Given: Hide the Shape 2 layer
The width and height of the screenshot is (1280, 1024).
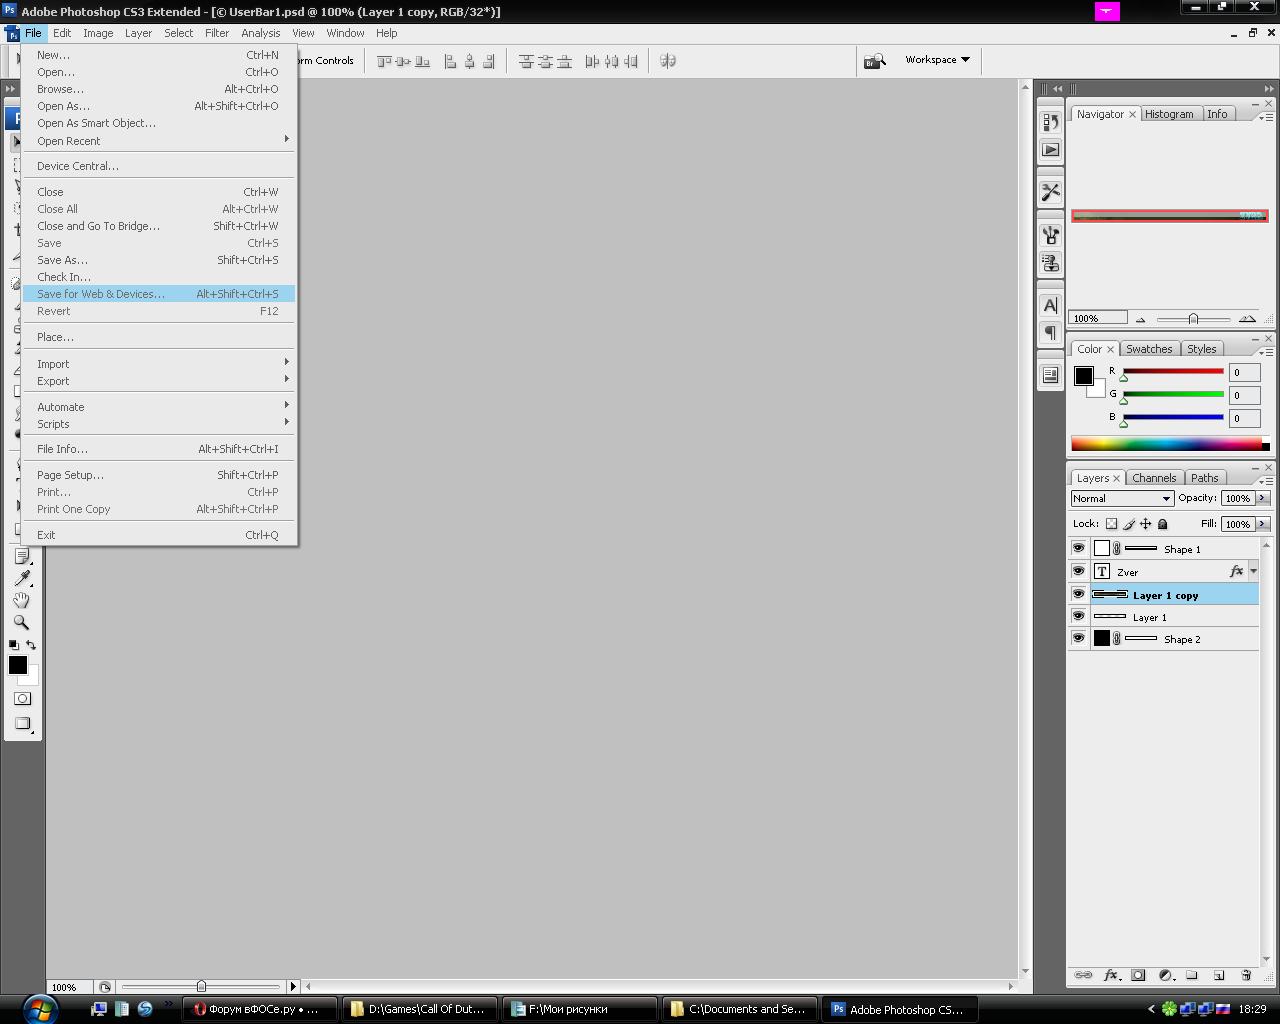Looking at the screenshot, I should tap(1078, 638).
